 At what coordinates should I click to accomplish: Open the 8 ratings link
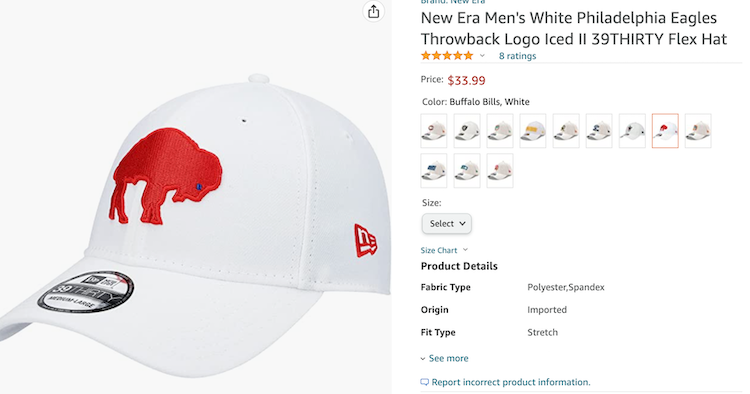click(x=517, y=55)
